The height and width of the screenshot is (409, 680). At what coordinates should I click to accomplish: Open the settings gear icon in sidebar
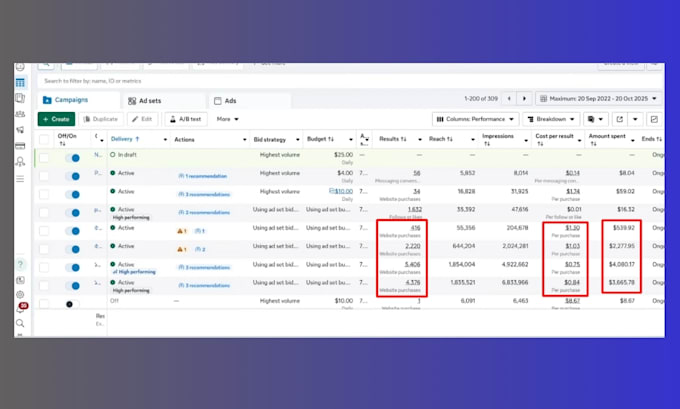(20, 294)
